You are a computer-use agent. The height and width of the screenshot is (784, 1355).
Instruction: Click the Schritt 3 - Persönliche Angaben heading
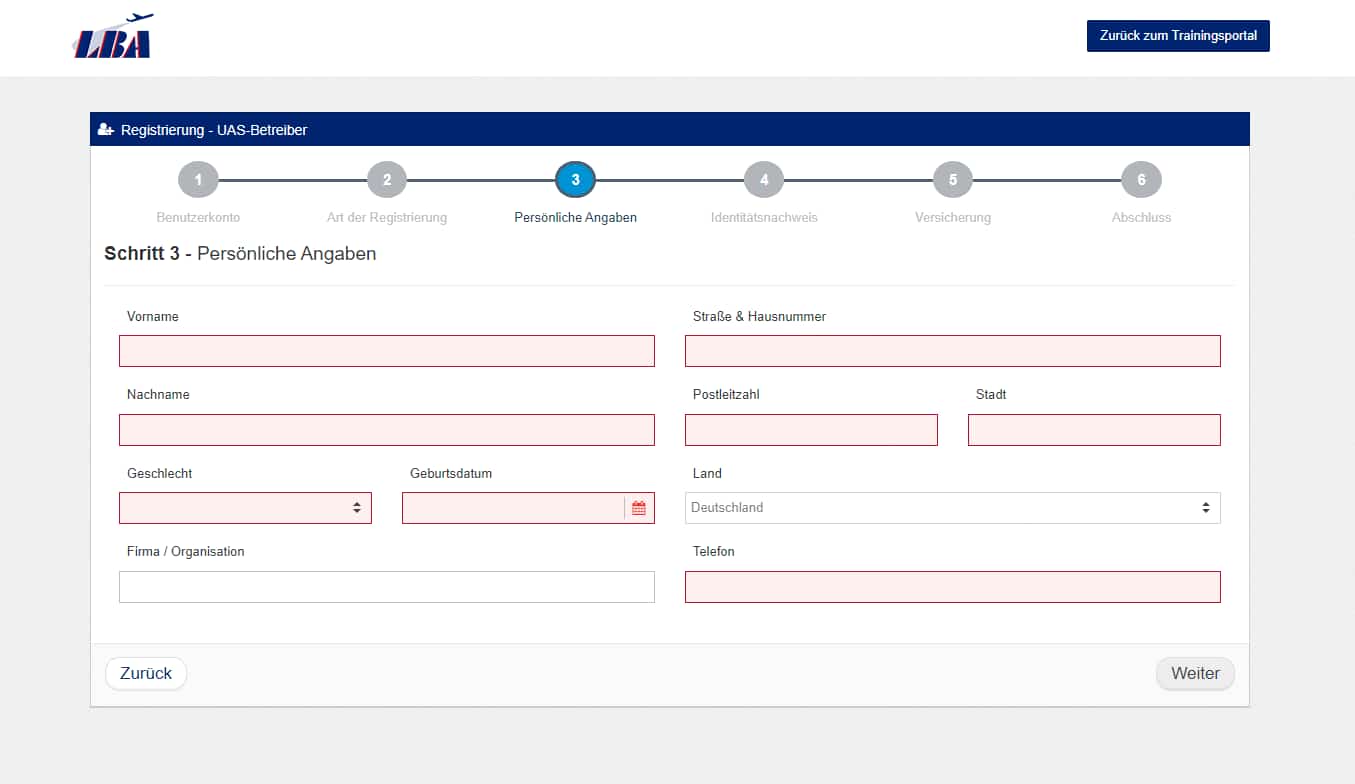(x=240, y=254)
